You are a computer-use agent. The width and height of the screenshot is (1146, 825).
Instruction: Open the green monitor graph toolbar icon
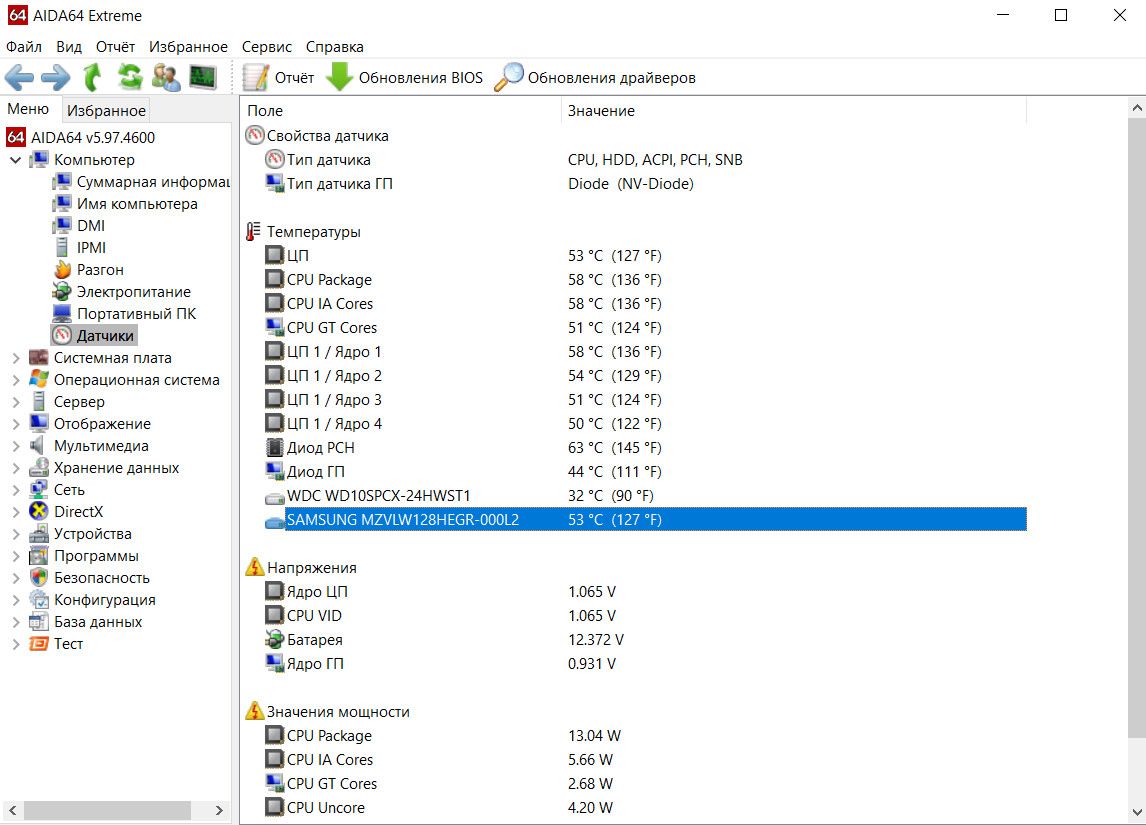[203, 77]
